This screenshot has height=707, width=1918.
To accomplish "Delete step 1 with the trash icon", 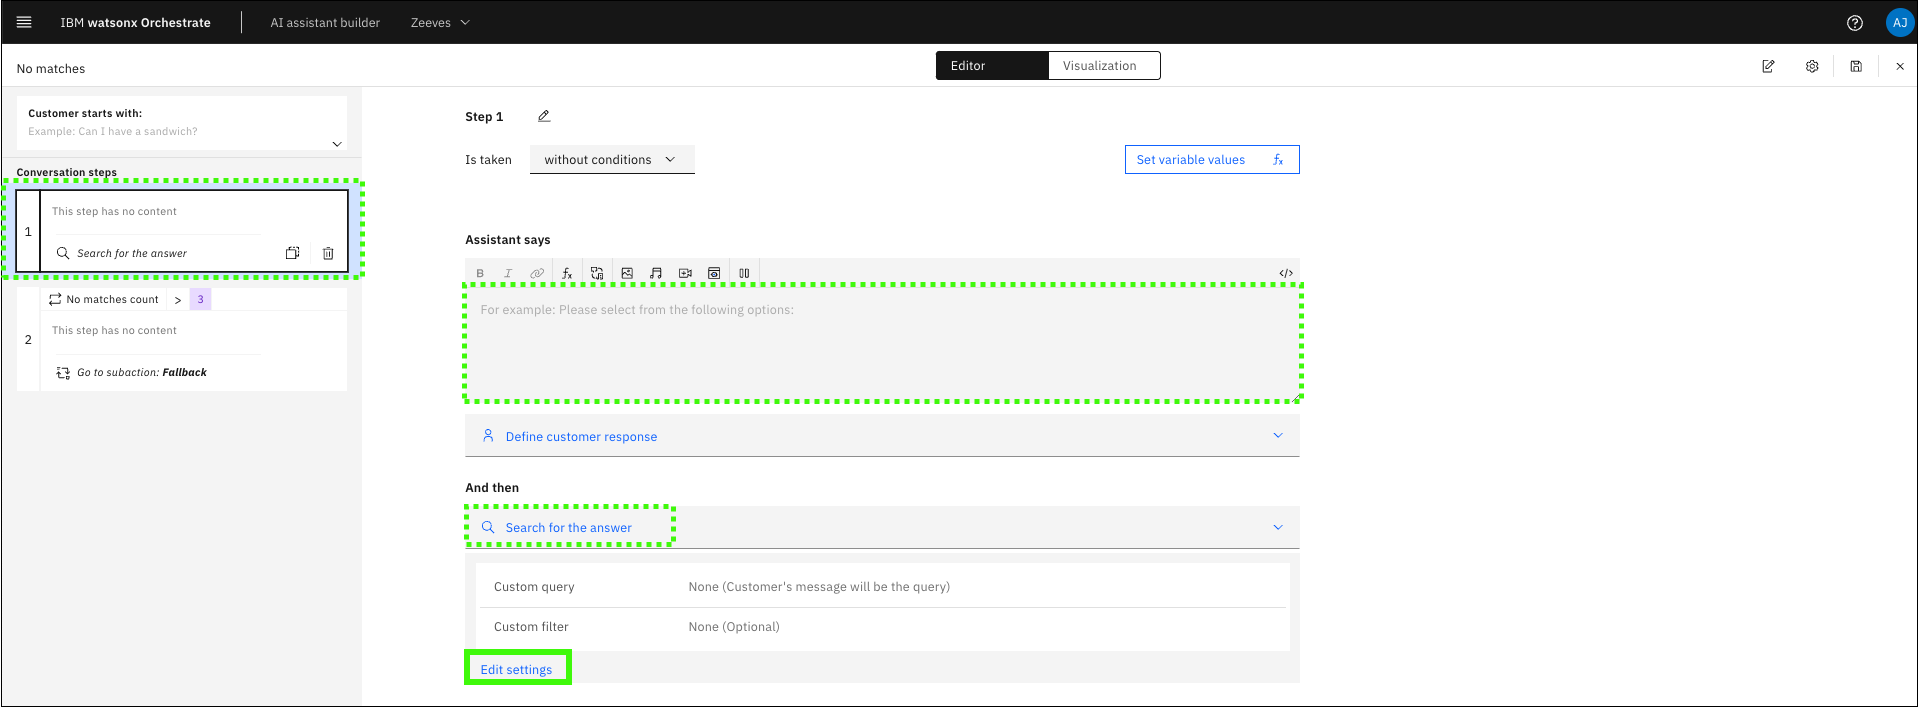I will (328, 253).
